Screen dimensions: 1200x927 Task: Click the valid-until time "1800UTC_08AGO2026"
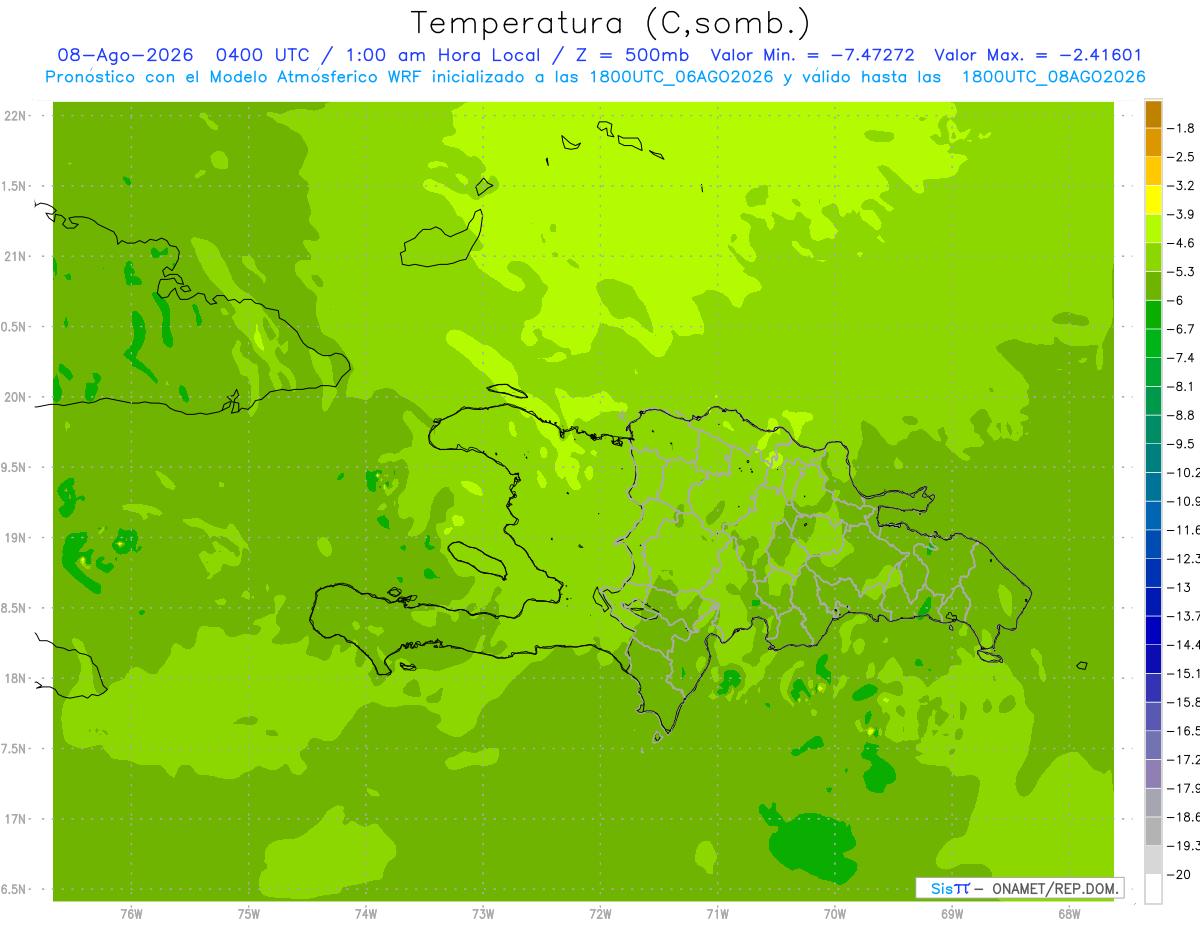1053,77
